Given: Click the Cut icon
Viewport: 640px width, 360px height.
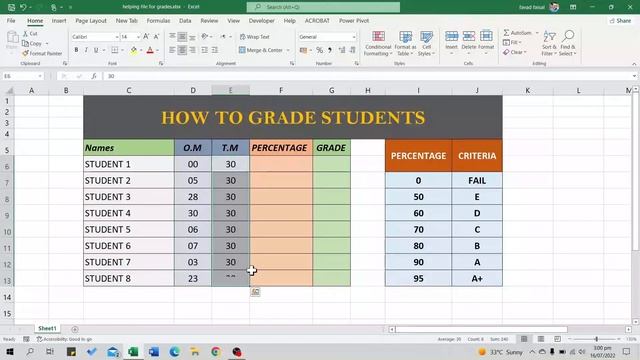Looking at the screenshot, I should (26, 33).
